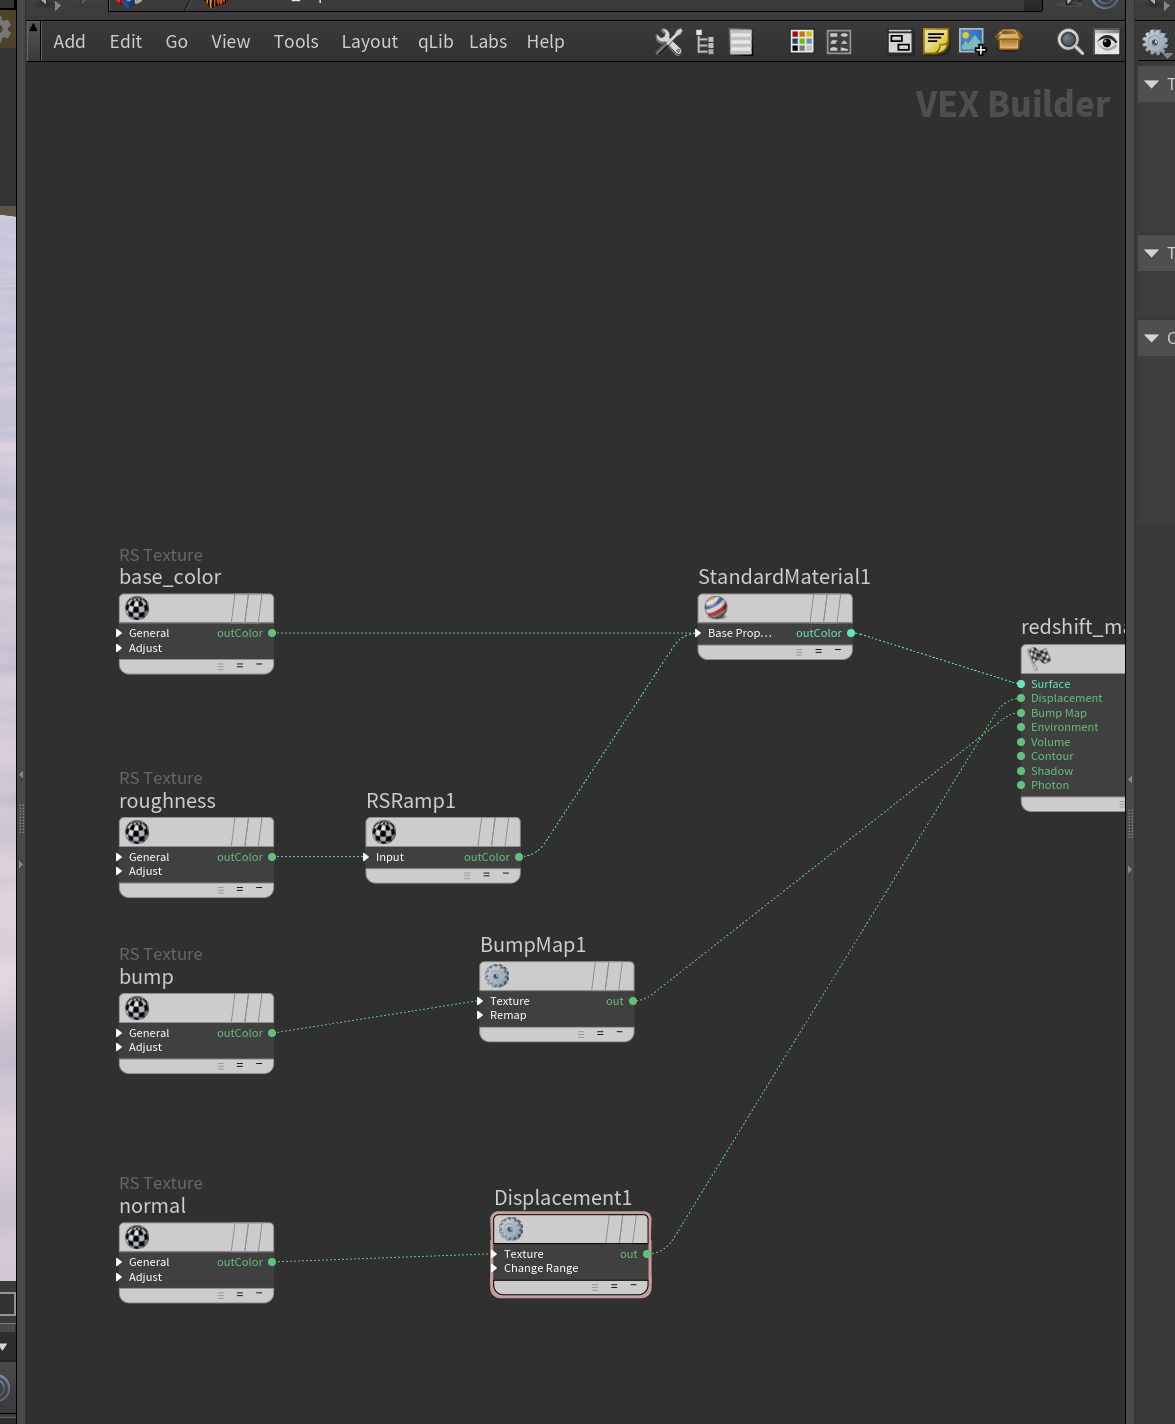Open the Layout menu

point(369,42)
